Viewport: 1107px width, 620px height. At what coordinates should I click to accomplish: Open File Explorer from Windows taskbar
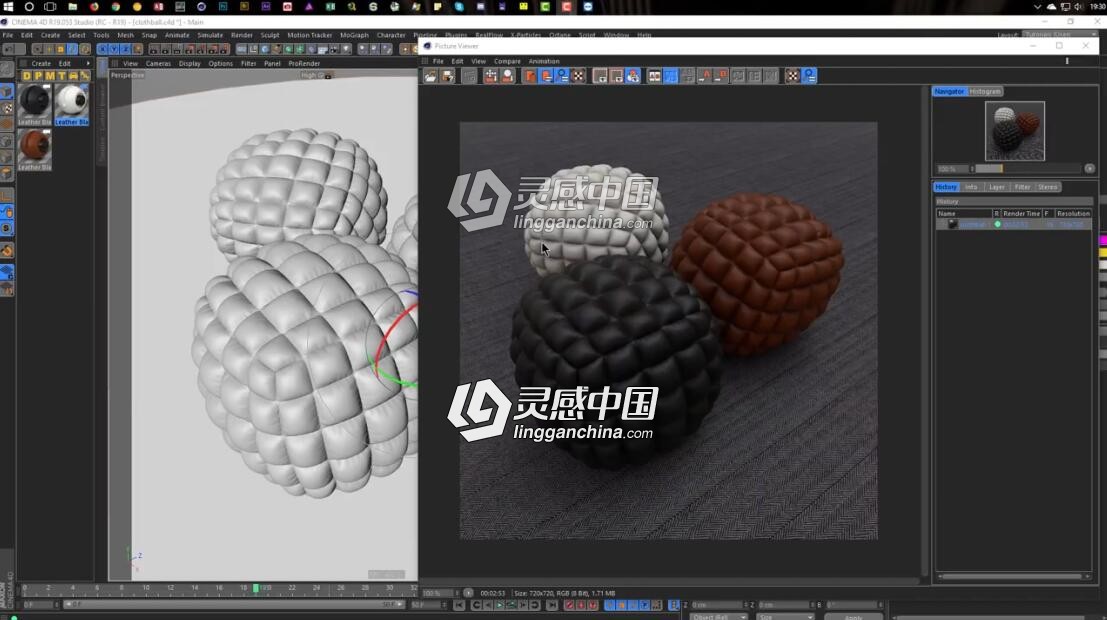point(72,6)
